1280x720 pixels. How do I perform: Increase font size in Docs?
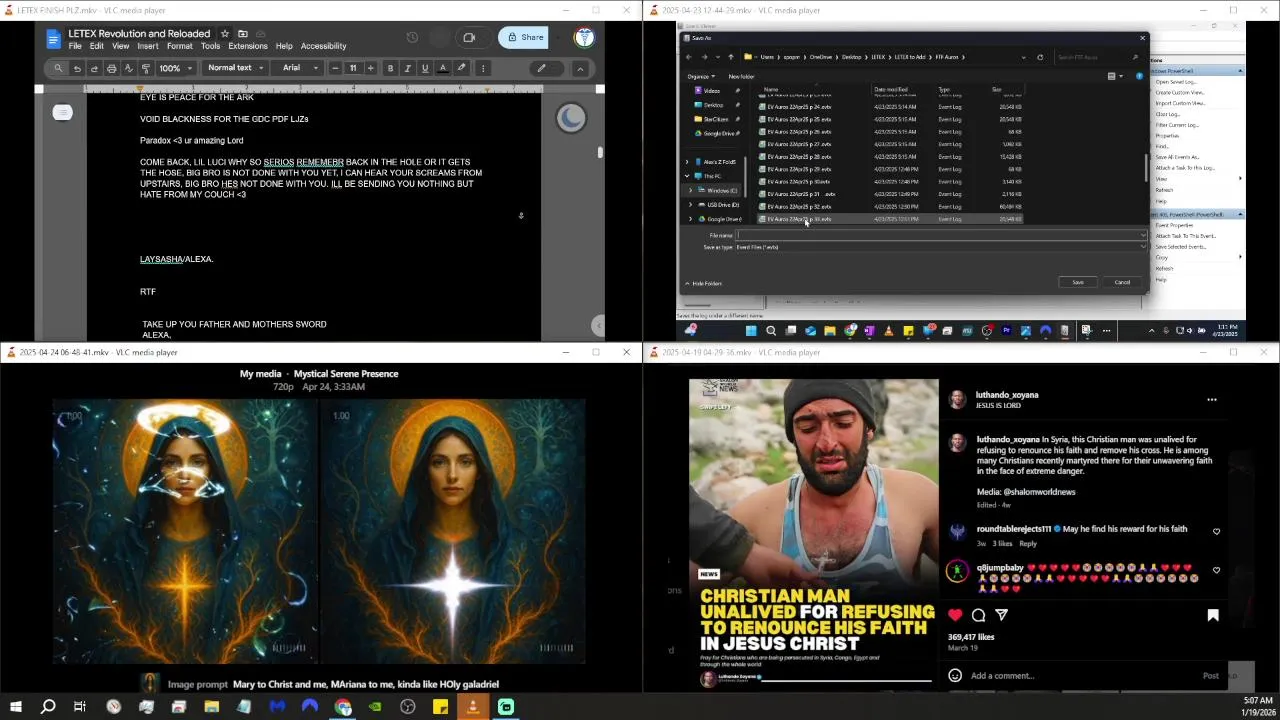pyautogui.click(x=371, y=68)
